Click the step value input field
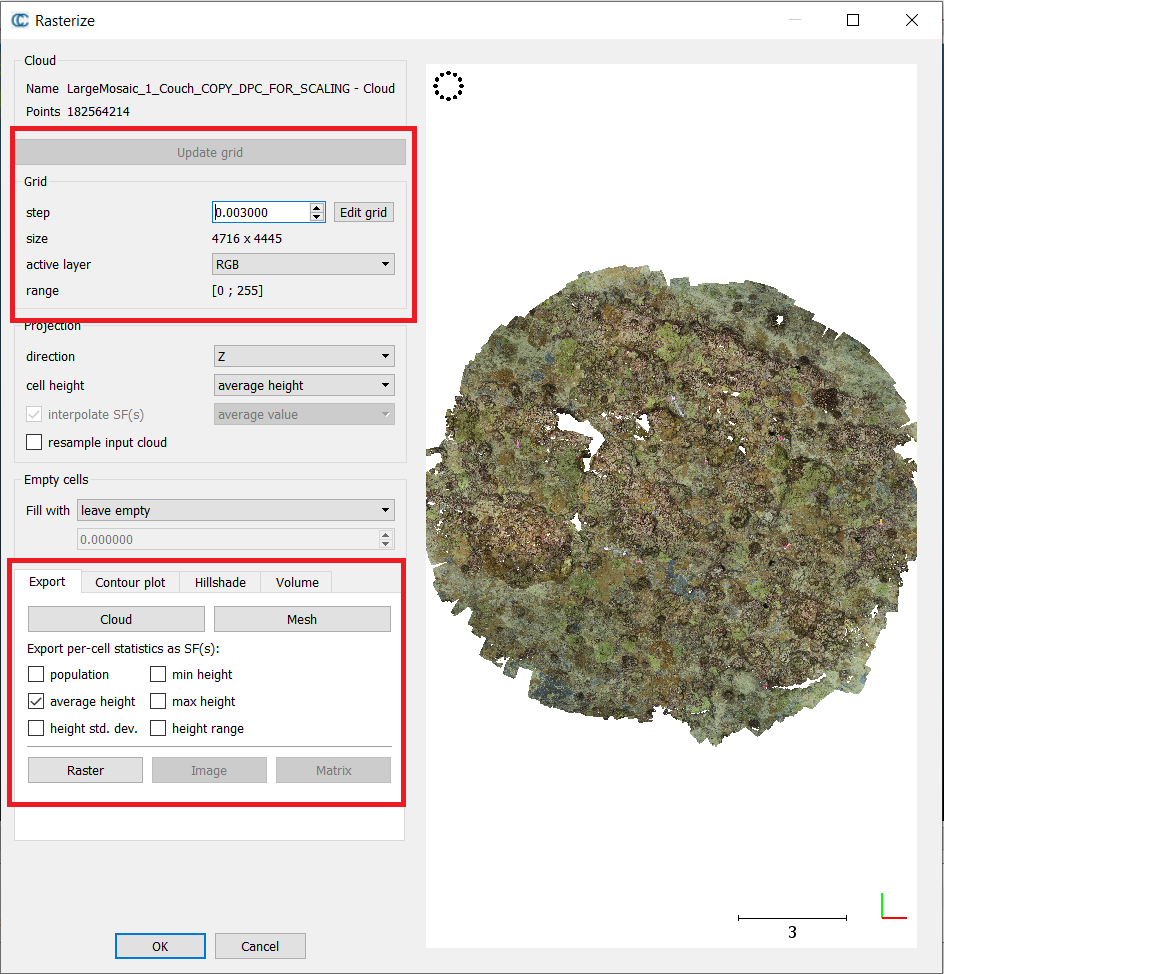This screenshot has width=1152, height=974. pyautogui.click(x=260, y=212)
